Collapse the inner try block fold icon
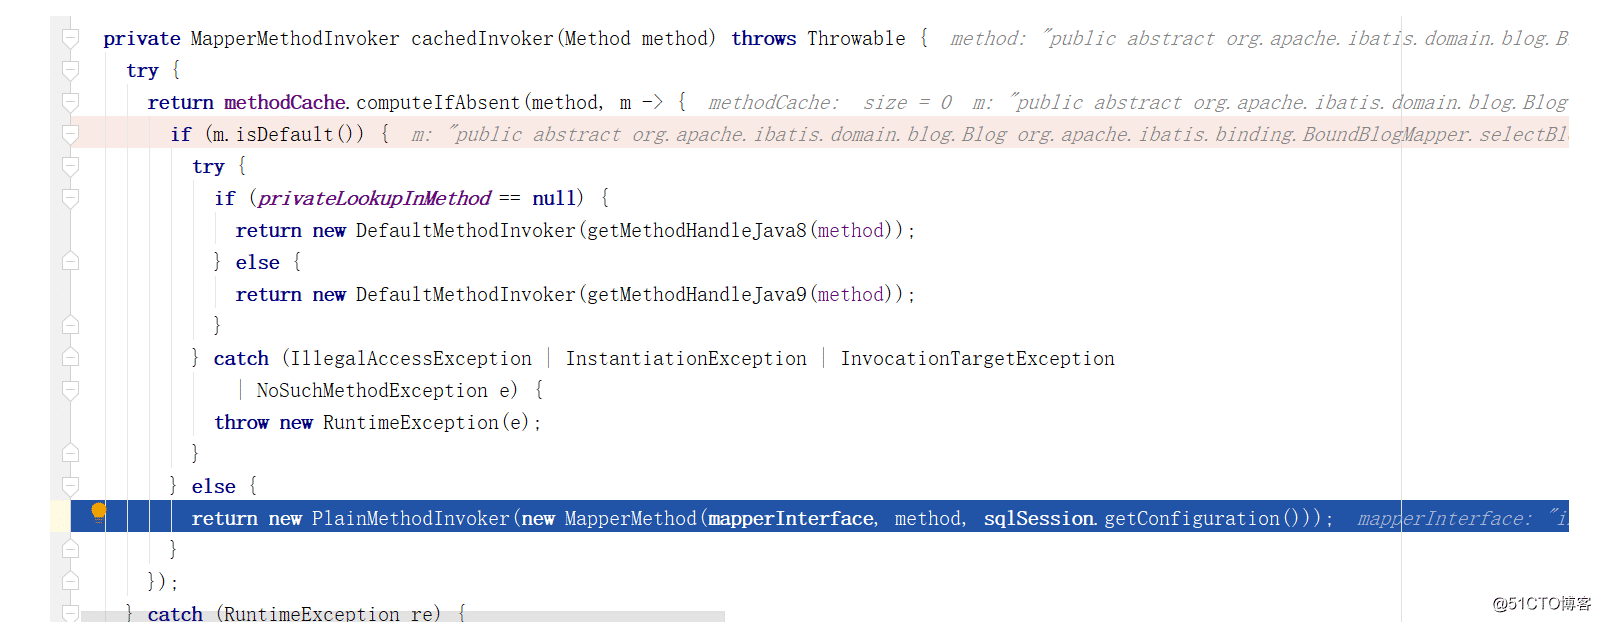Image resolution: width=1601 pixels, height=622 pixels. pyautogui.click(x=70, y=166)
